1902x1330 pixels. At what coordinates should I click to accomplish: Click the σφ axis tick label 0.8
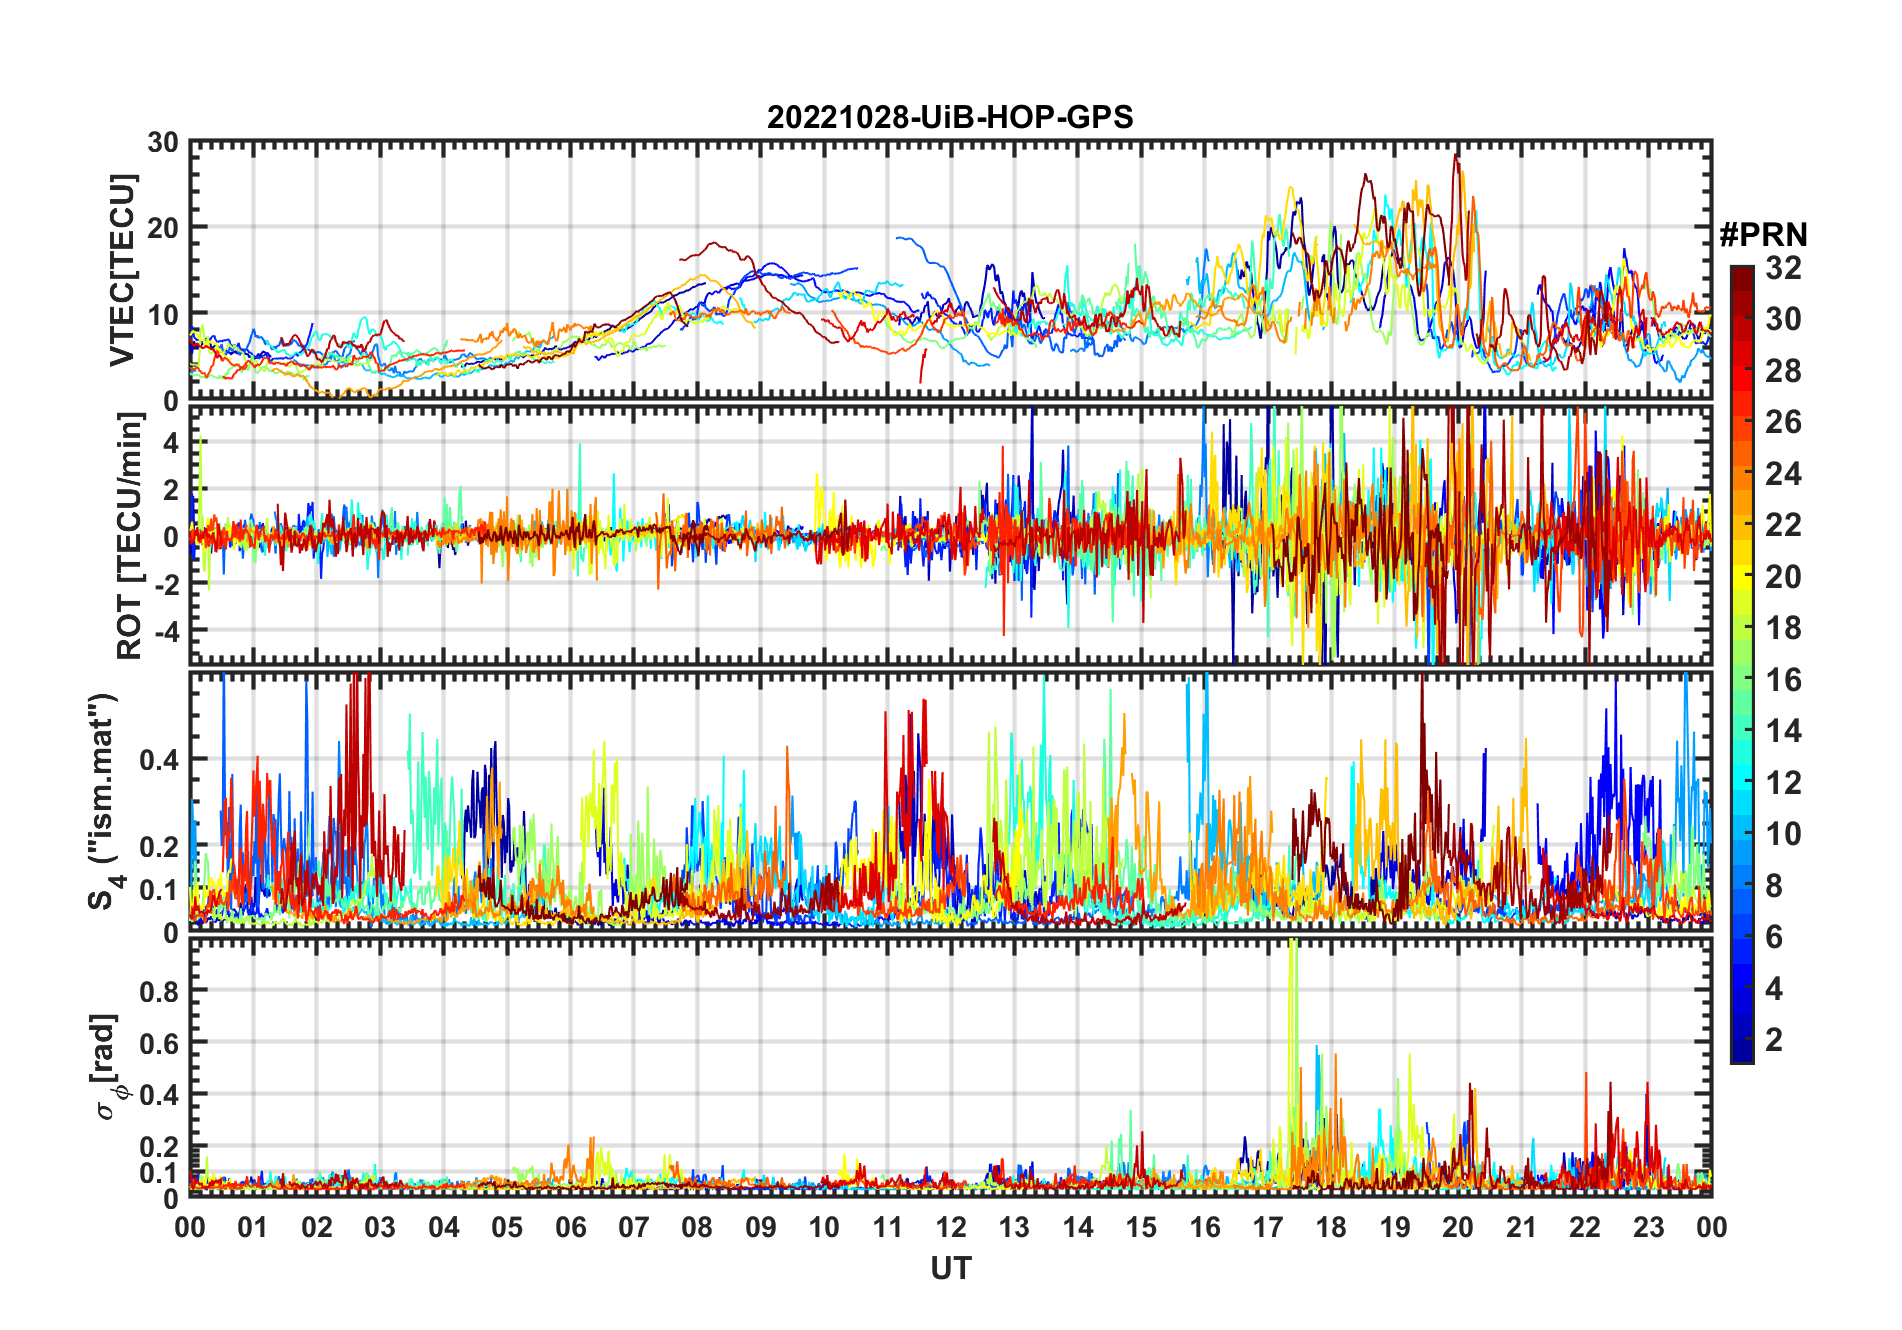[159, 991]
